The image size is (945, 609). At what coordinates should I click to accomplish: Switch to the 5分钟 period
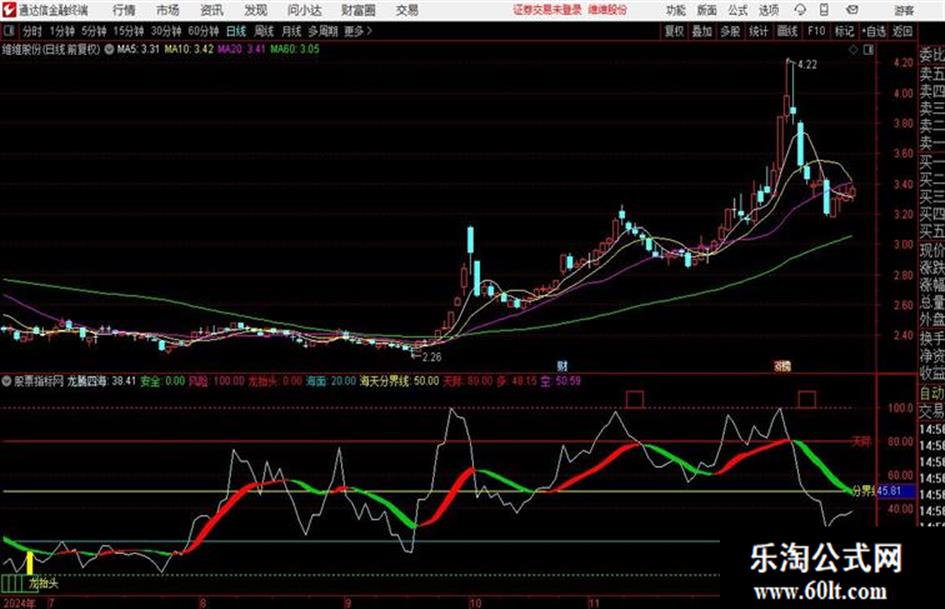point(94,31)
